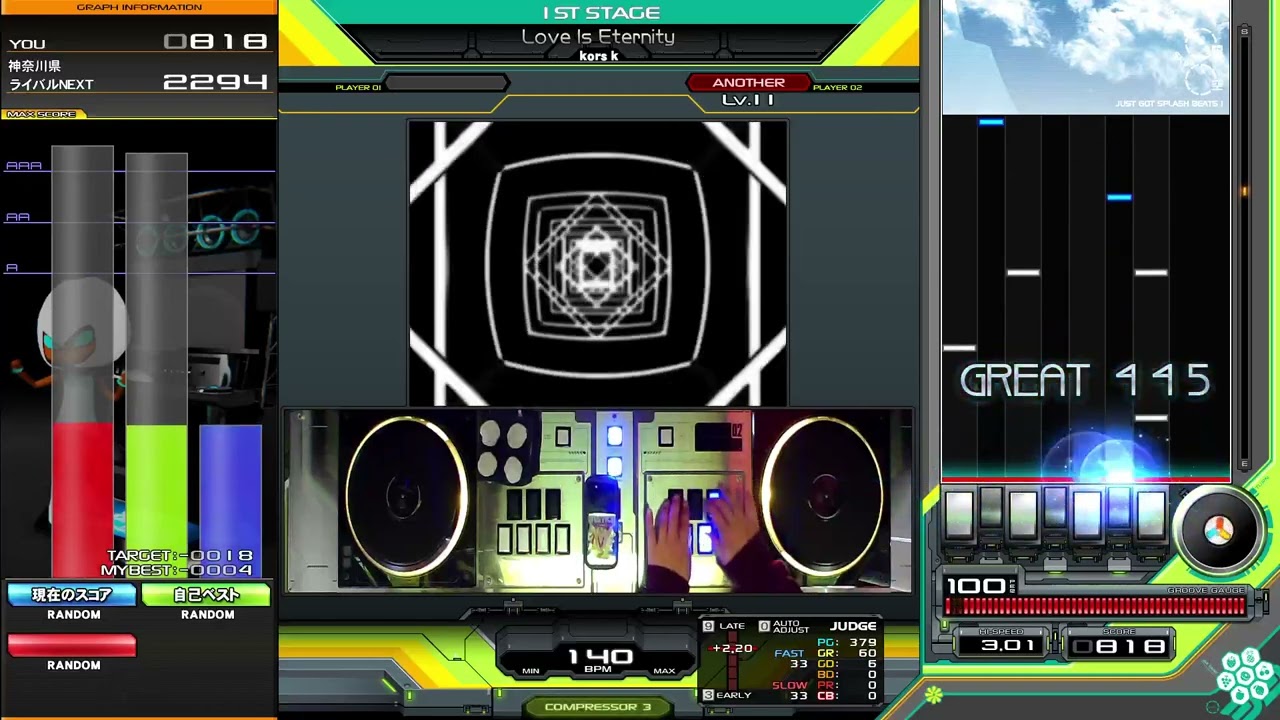1280x720 pixels.
Task: Click the GRAPH INFORMATION header
Action: (139, 7)
